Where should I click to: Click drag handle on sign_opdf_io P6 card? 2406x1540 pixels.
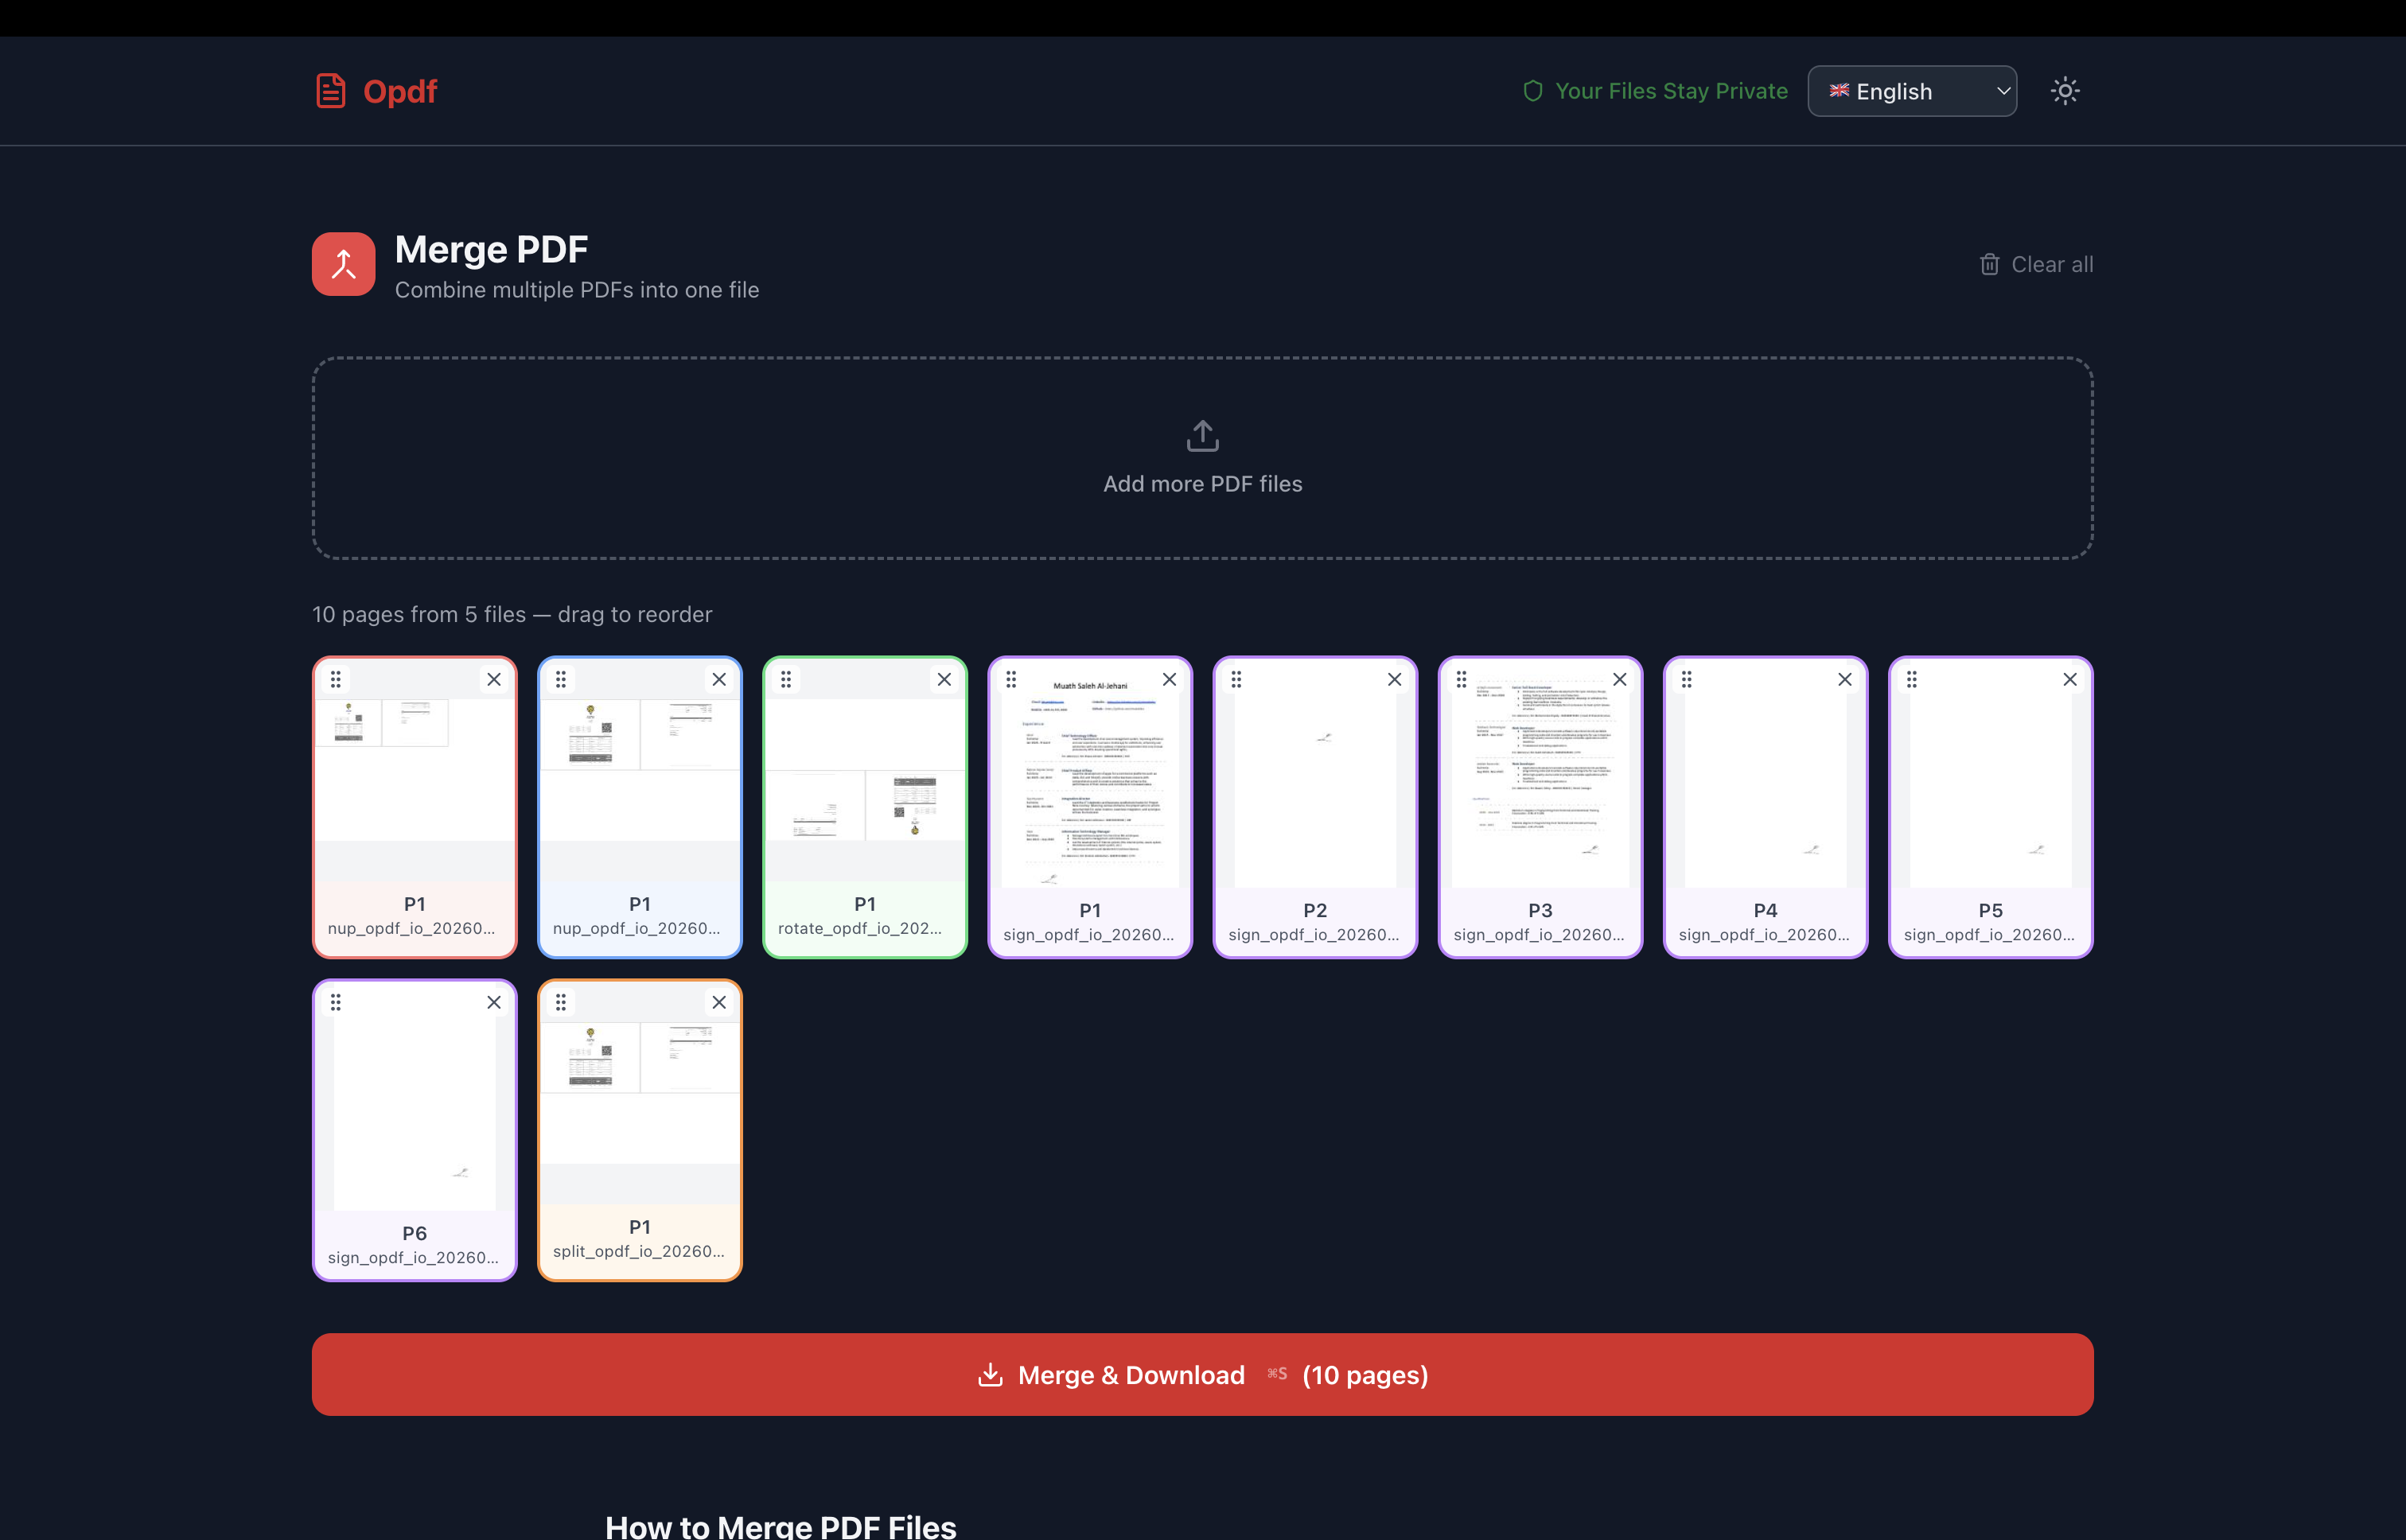(x=336, y=1002)
